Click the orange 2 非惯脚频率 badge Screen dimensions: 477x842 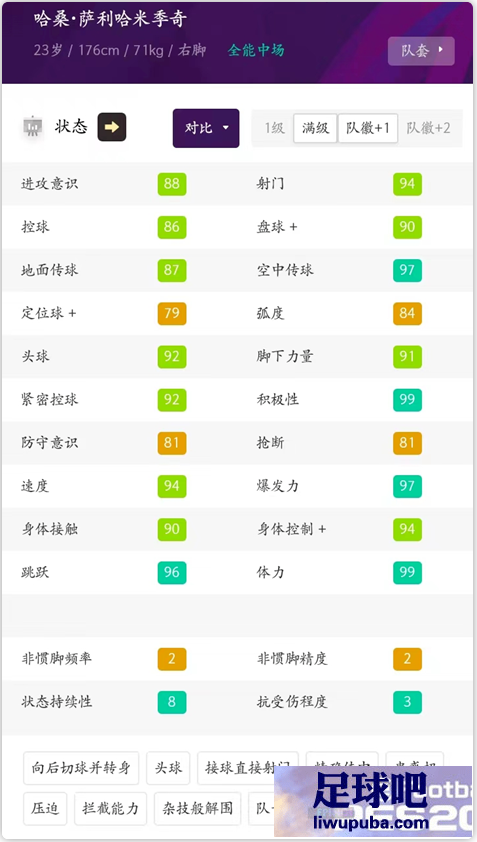click(172, 659)
